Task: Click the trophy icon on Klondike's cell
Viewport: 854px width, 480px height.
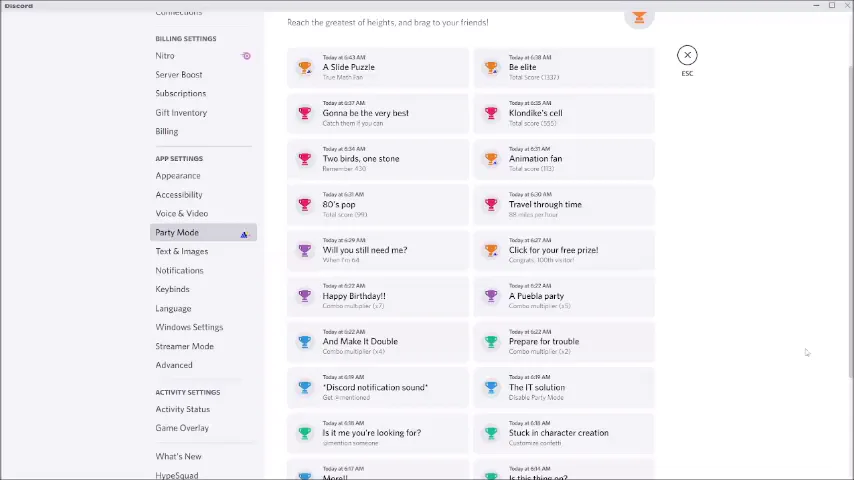Action: tap(491, 113)
